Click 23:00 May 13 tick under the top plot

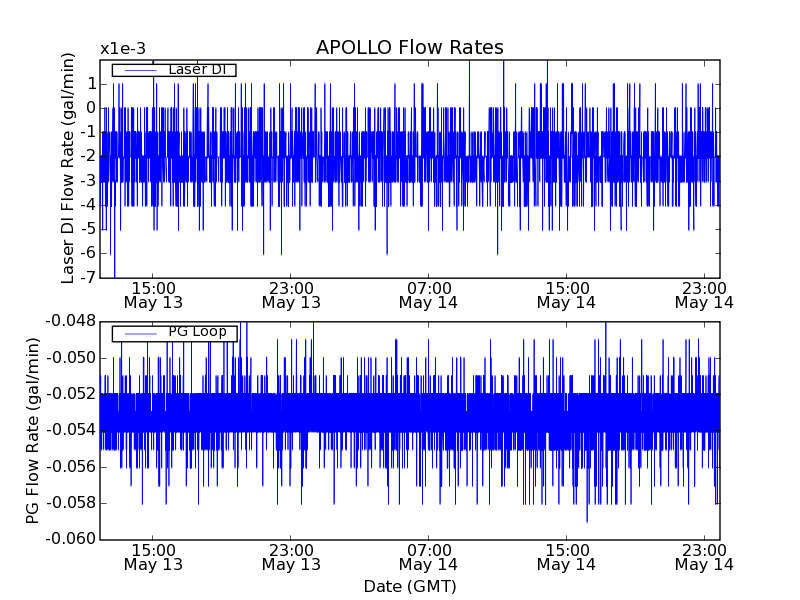(291, 293)
